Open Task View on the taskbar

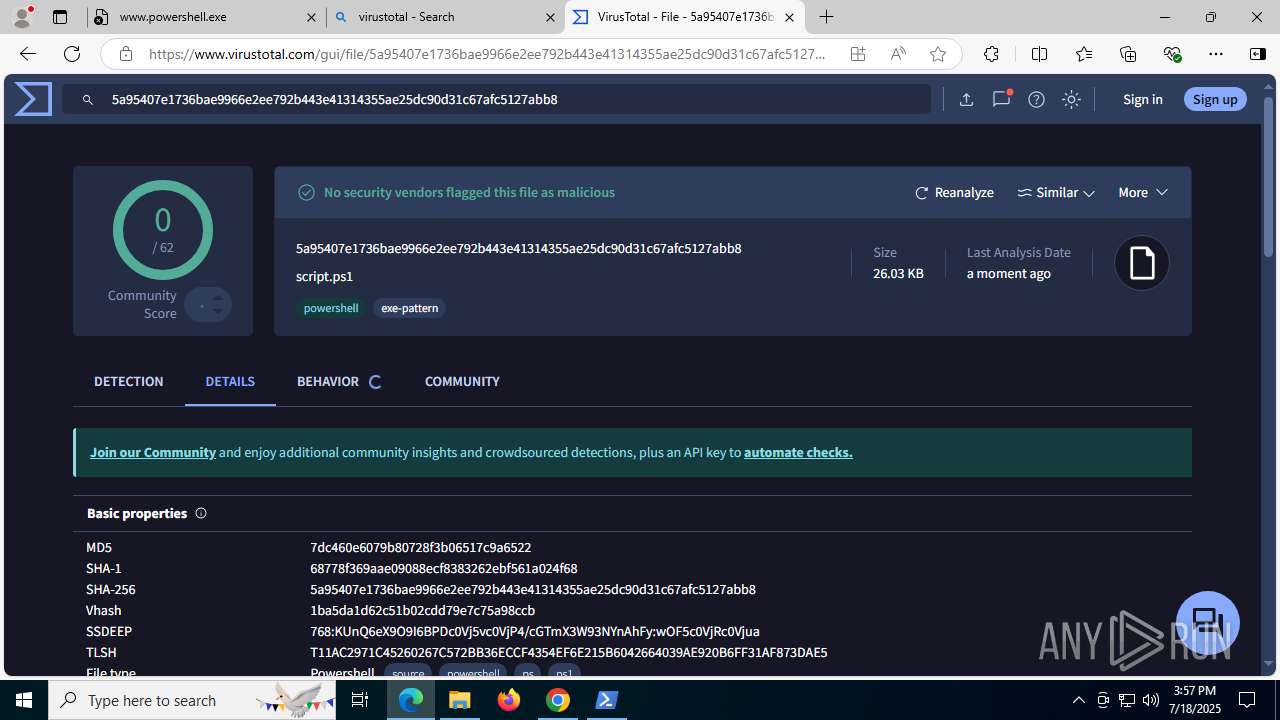tap(360, 700)
